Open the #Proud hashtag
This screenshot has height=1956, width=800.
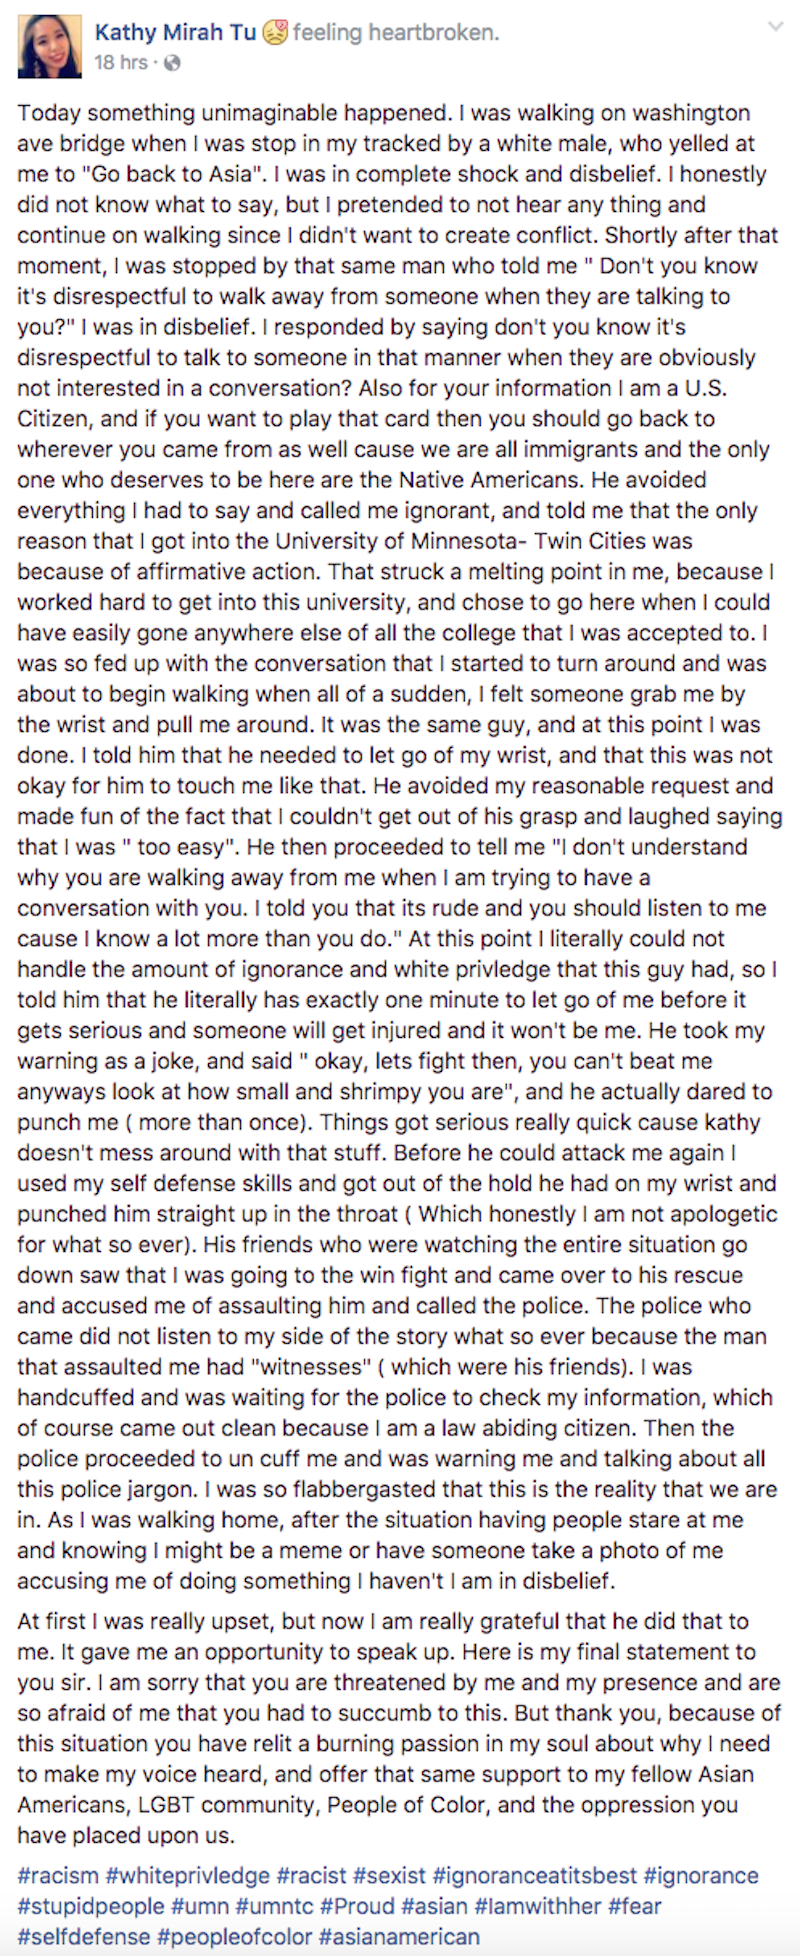pos(356,1906)
